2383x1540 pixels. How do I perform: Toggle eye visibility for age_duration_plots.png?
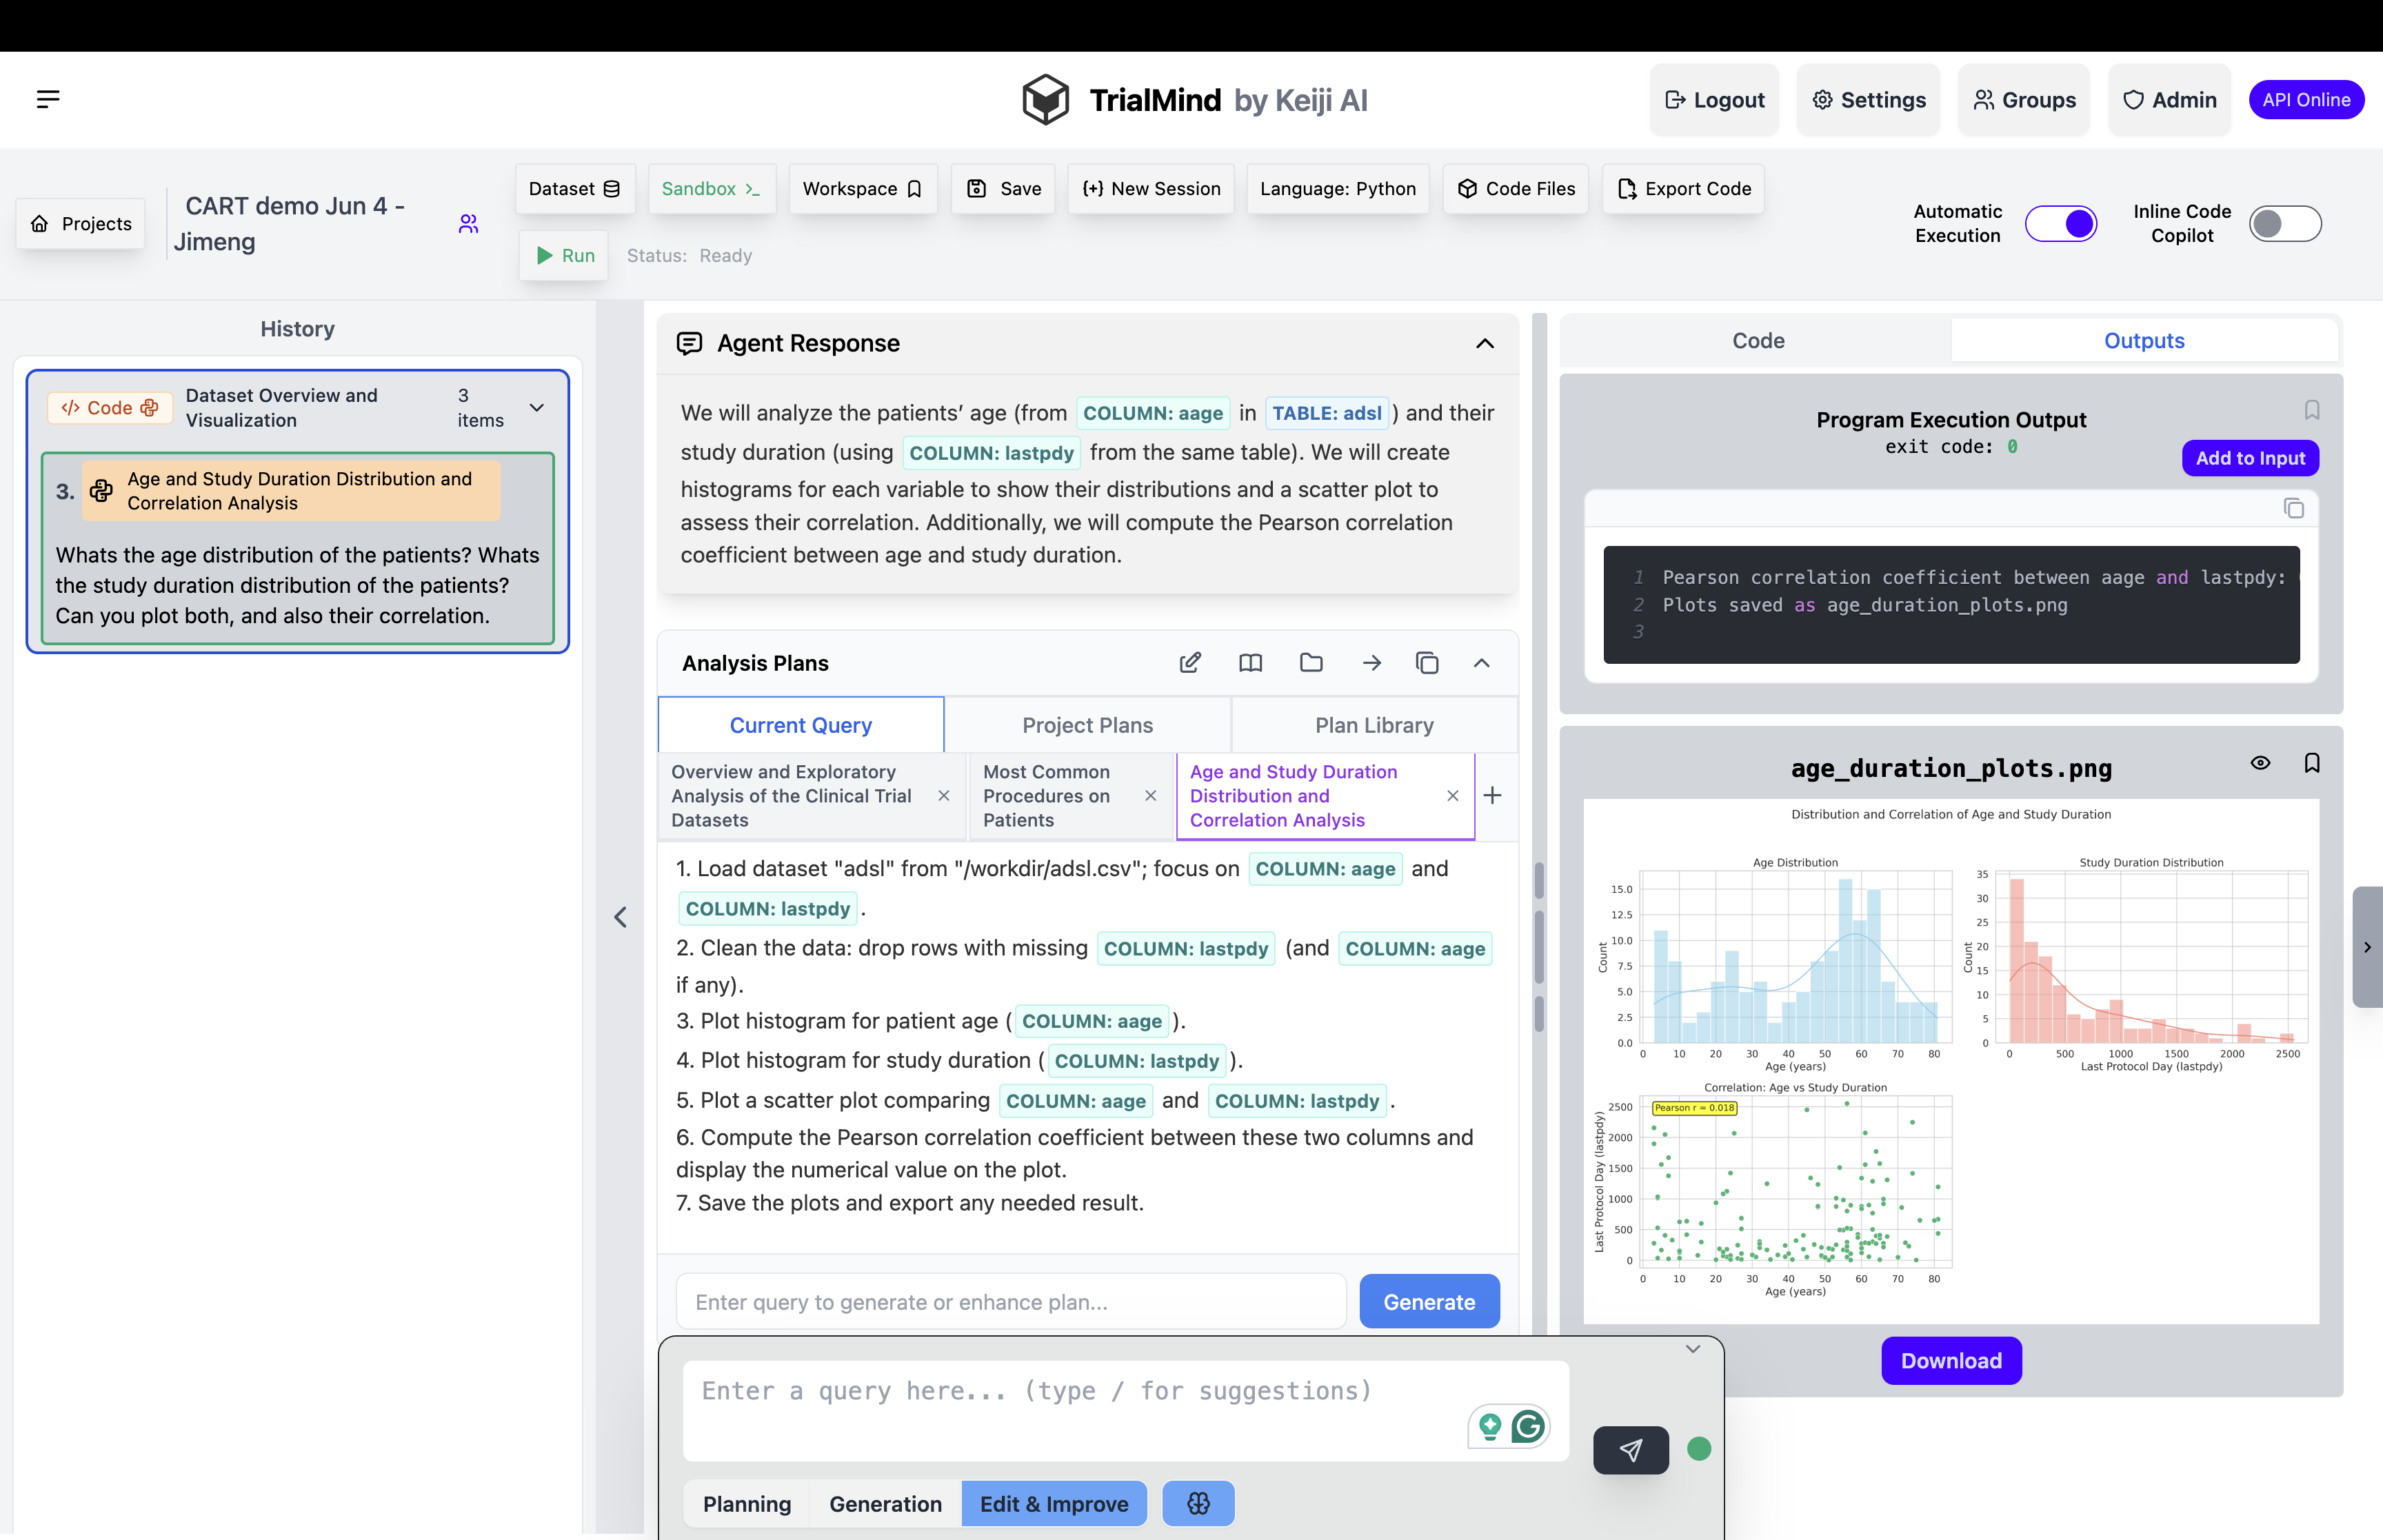point(2260,763)
